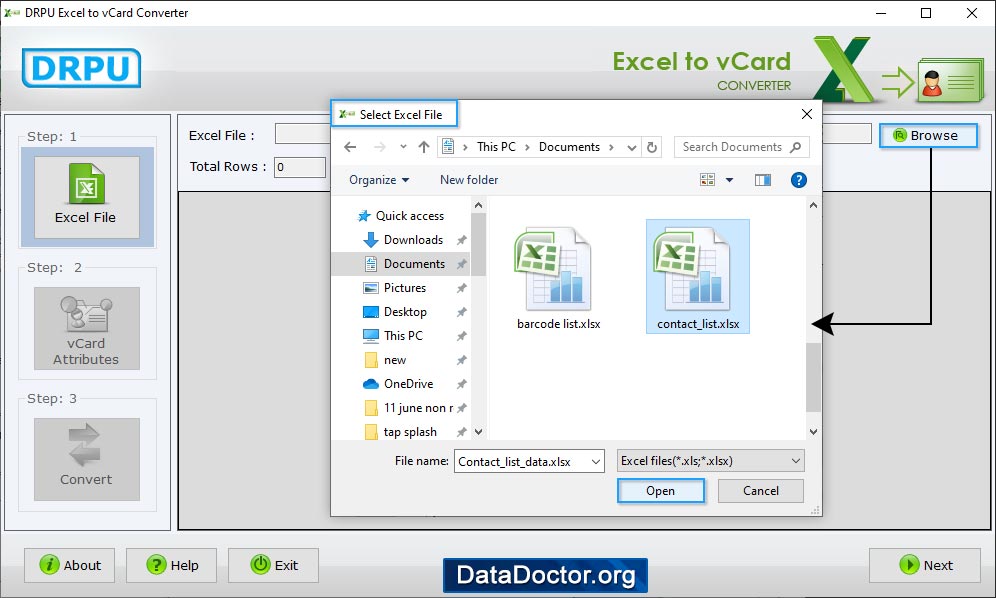Unpin Downloads using its pin icon

coord(462,240)
